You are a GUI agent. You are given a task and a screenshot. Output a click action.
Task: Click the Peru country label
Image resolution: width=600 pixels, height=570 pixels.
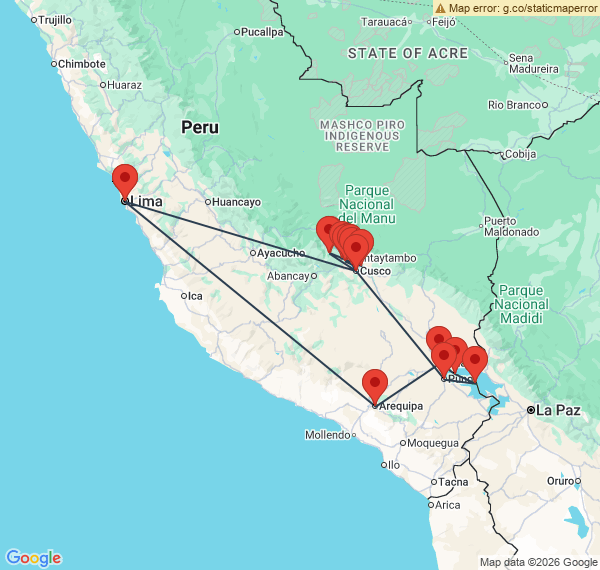(200, 127)
